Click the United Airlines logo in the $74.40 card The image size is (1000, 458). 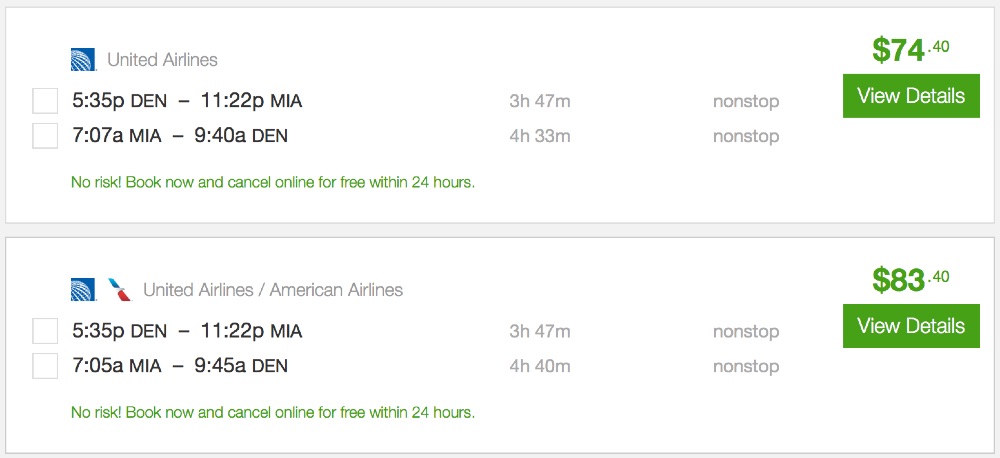click(x=83, y=60)
